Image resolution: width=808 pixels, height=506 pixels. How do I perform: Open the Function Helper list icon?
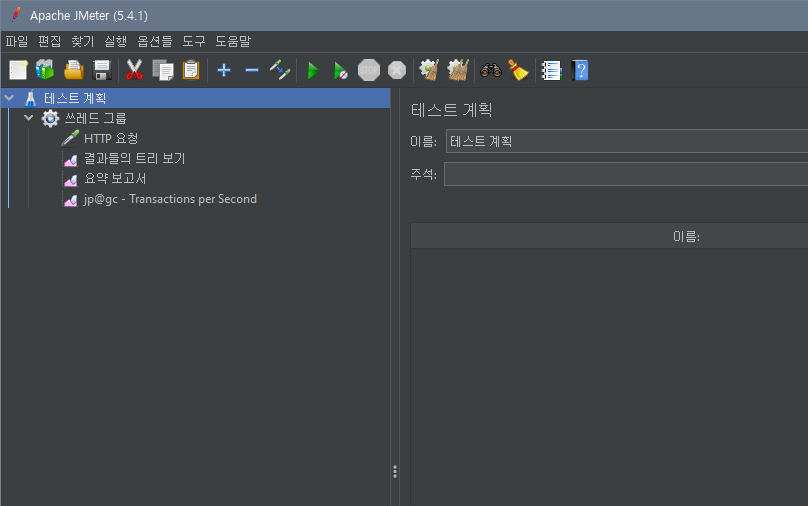[551, 71]
